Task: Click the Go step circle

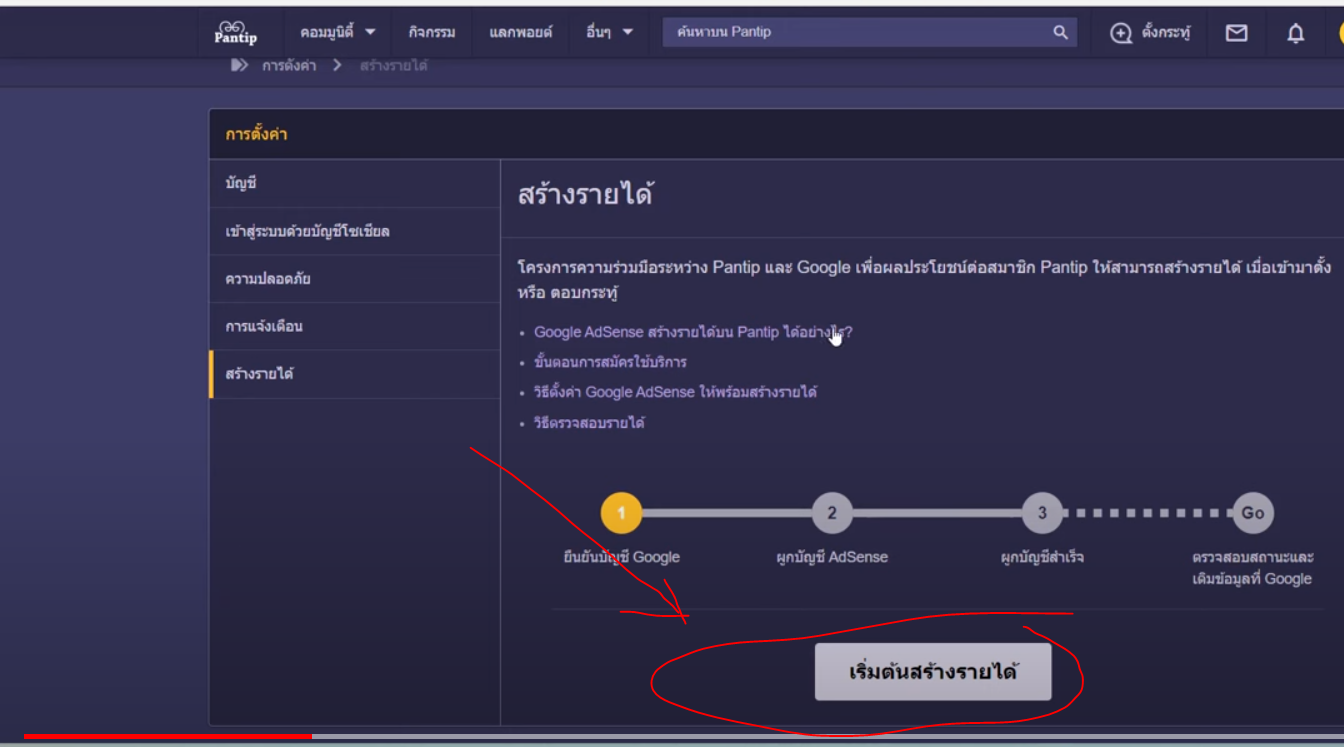Action: coord(1253,513)
